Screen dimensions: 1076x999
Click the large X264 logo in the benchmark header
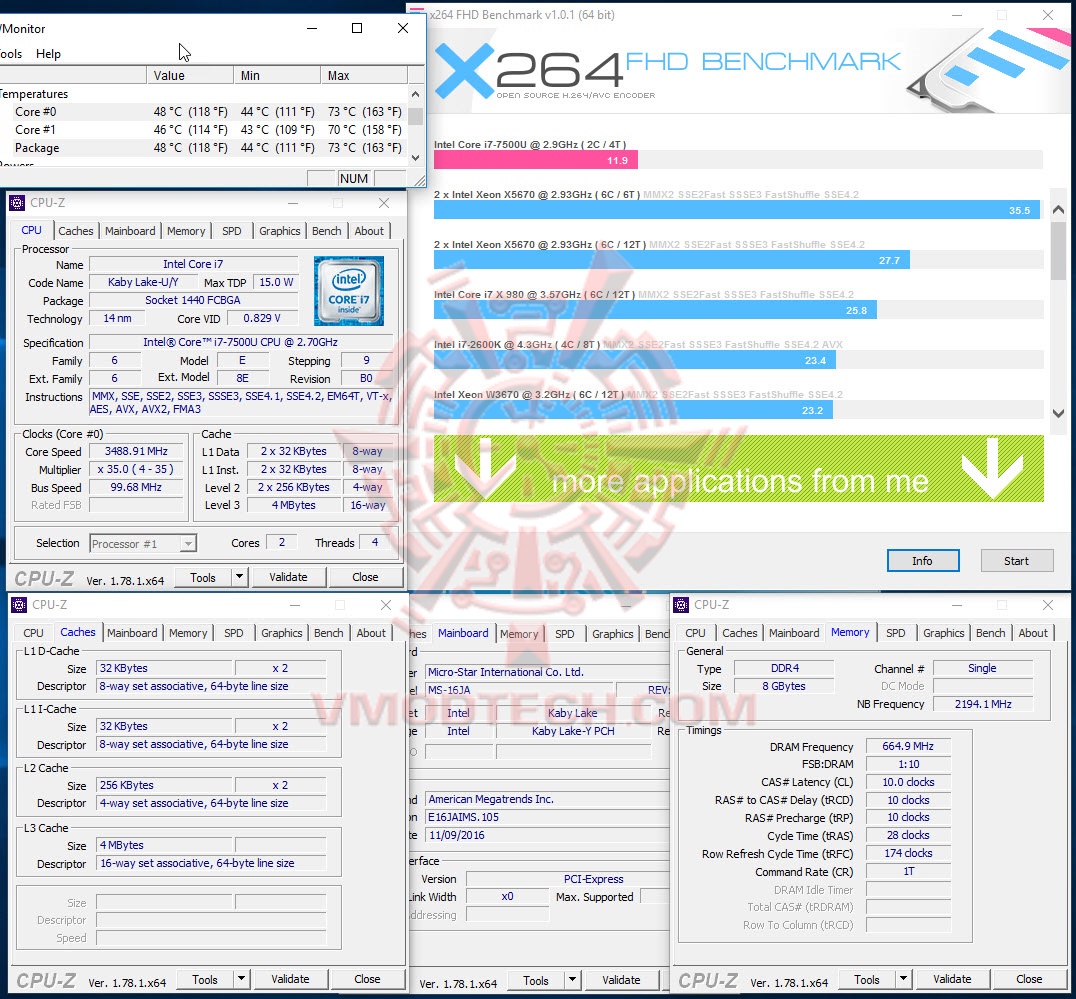click(x=528, y=71)
